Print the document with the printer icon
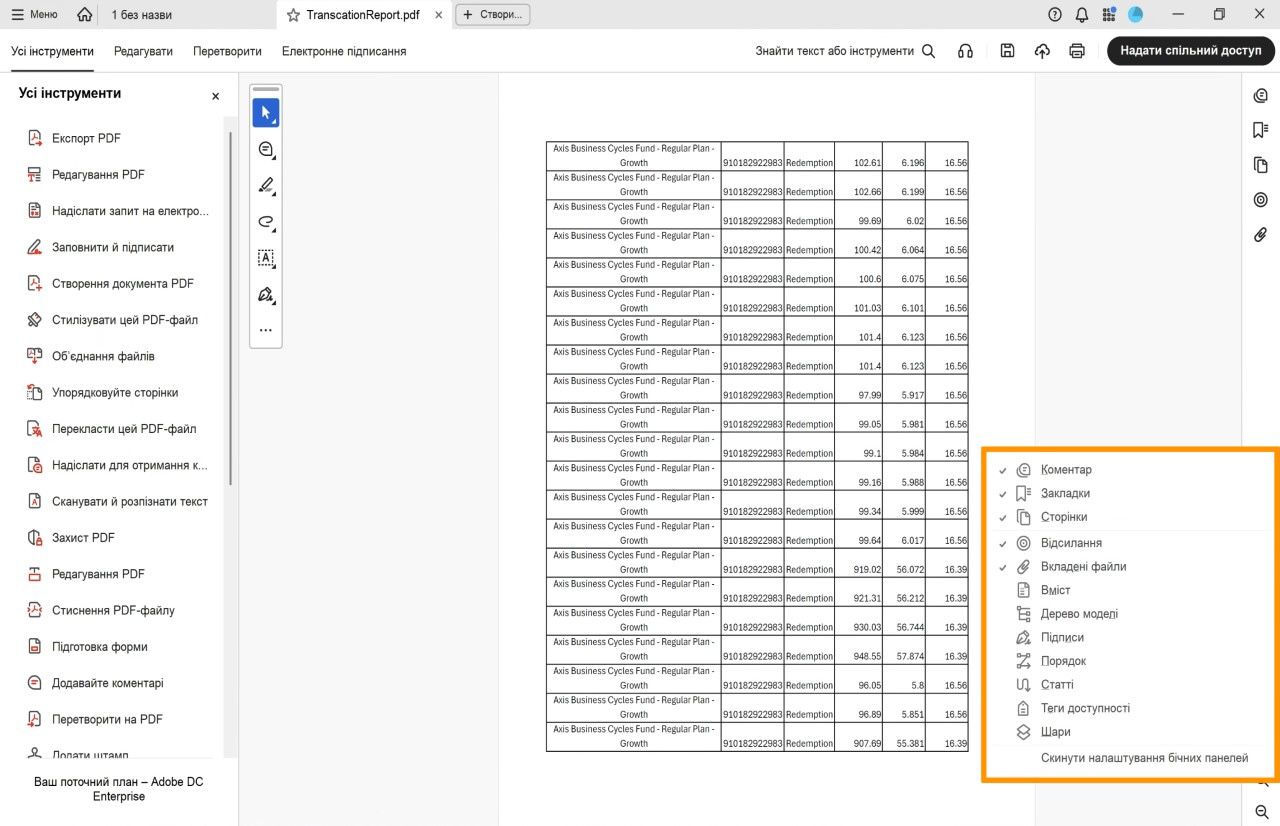The width and height of the screenshot is (1280, 826). 1077,51
